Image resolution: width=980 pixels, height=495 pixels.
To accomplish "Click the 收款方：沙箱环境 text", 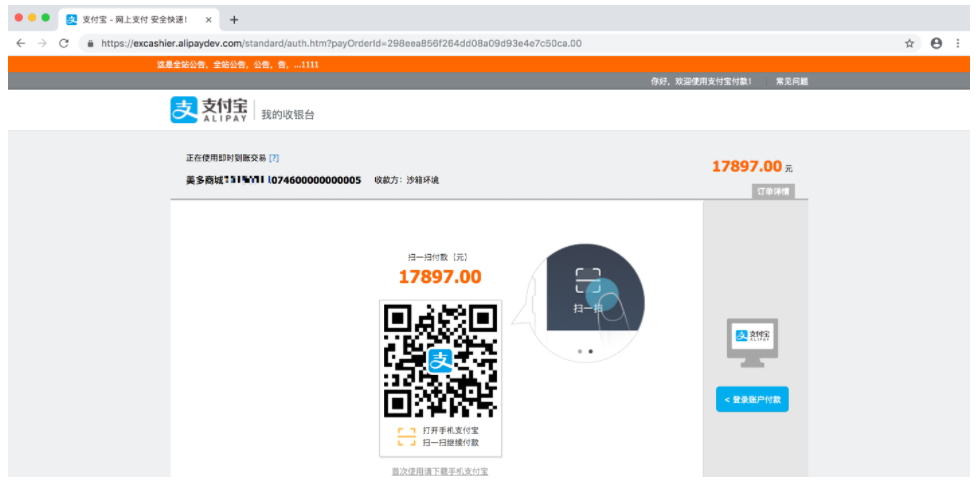I will point(406,180).
